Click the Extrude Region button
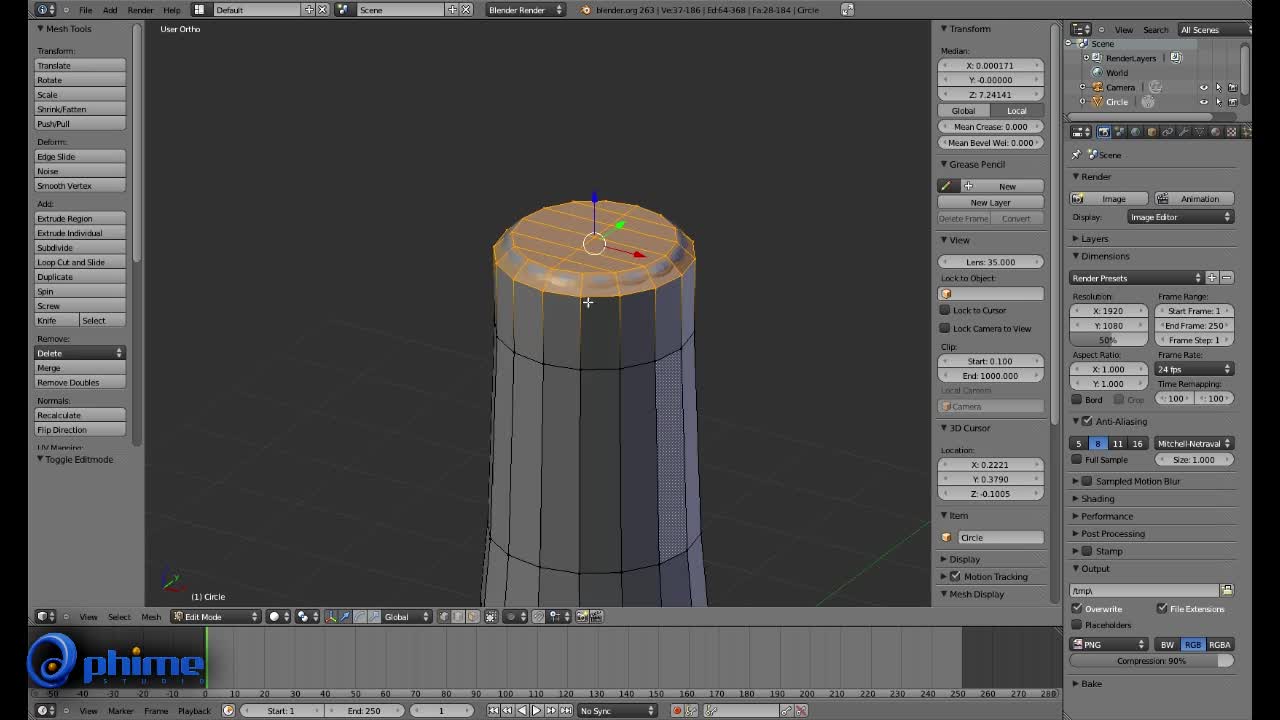The width and height of the screenshot is (1280, 720). (80, 218)
